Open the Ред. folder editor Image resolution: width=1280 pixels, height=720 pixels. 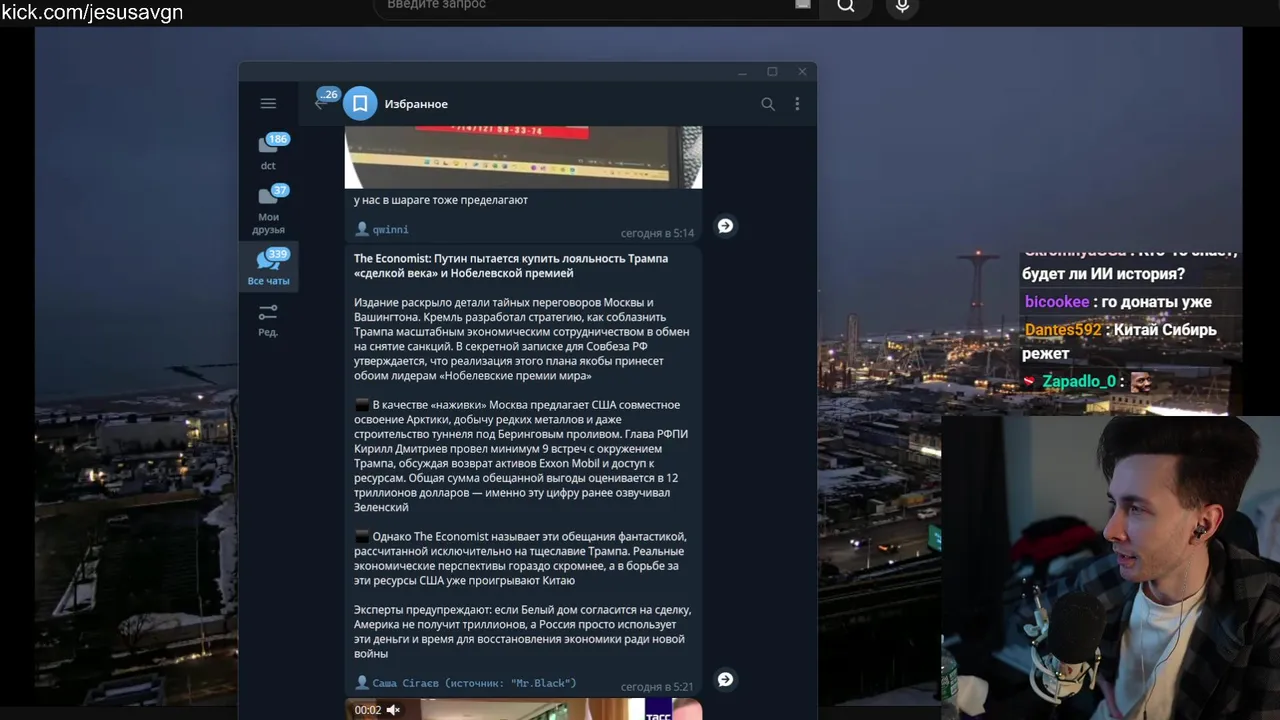pyautogui.click(x=268, y=320)
